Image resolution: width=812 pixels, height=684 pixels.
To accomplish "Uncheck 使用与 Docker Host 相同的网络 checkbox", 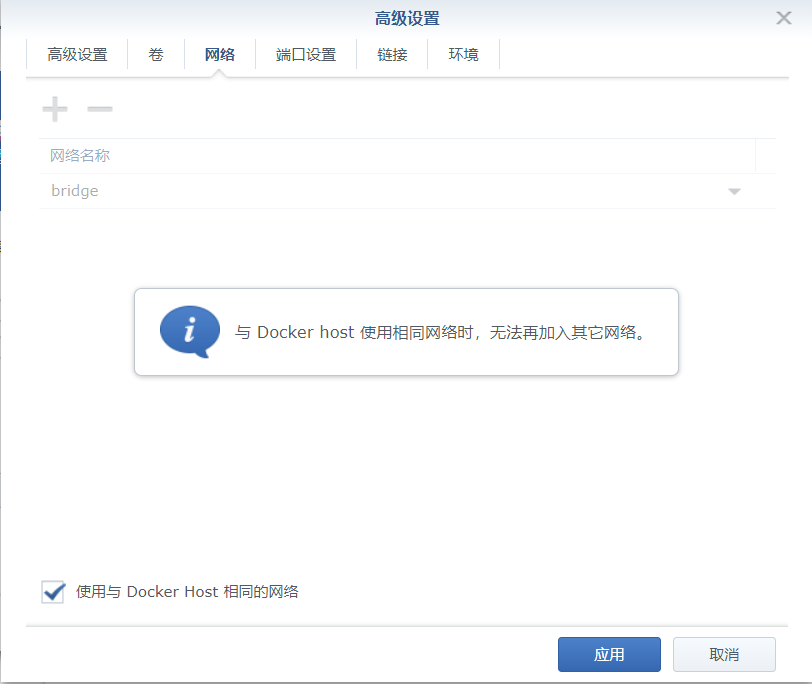I will click(53, 592).
